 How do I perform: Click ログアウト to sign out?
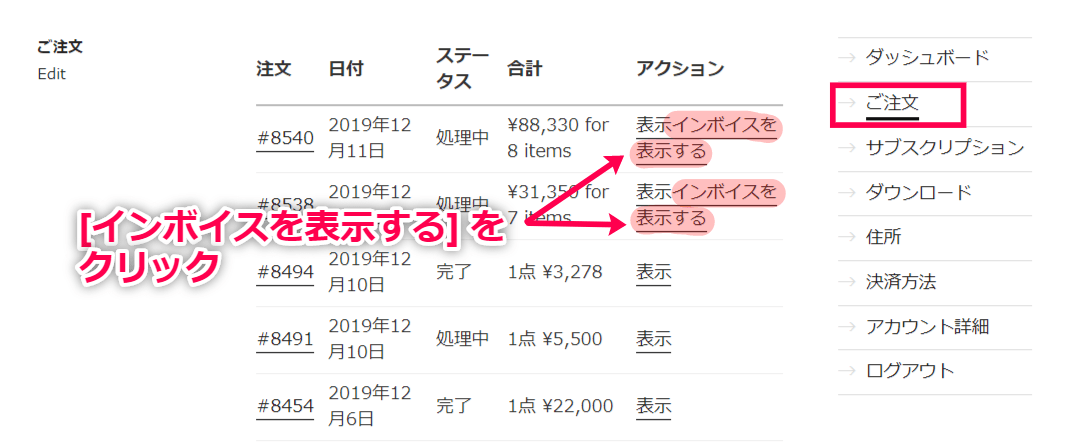(909, 371)
